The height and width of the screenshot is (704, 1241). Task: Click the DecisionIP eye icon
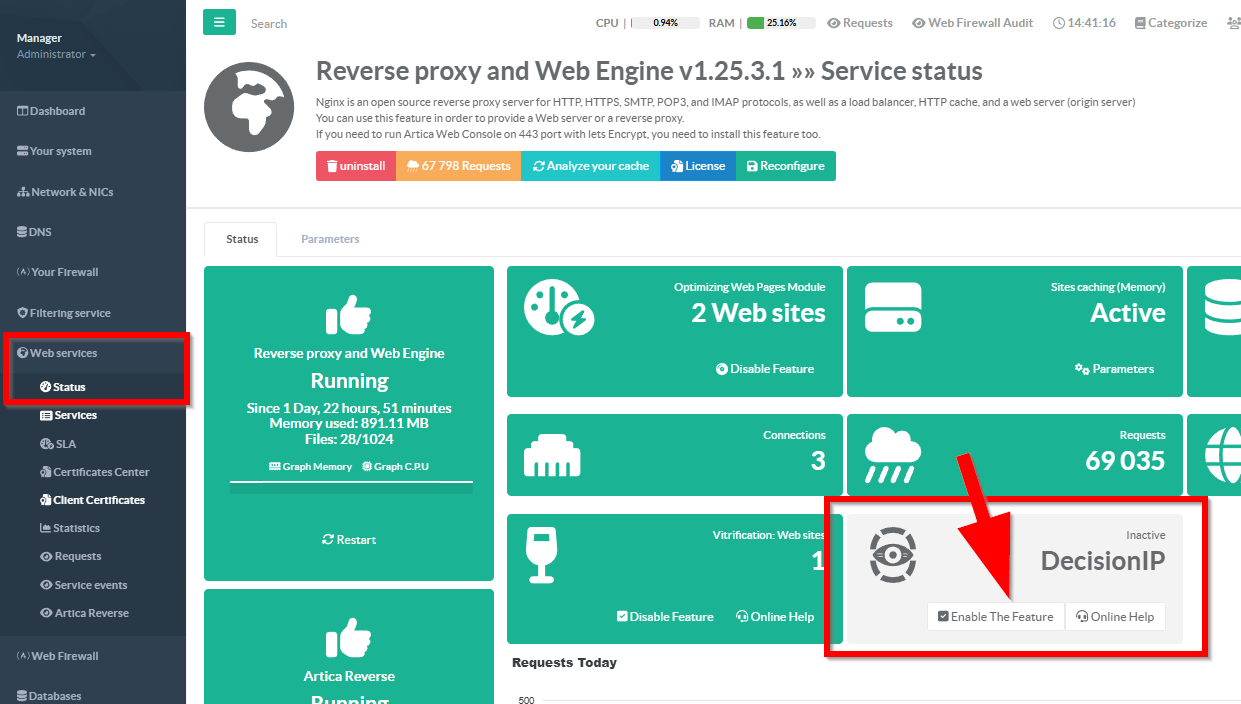(x=892, y=555)
